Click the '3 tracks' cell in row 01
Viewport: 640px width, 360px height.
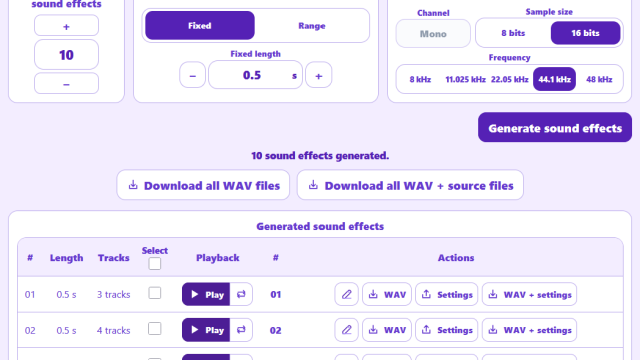pos(113,294)
